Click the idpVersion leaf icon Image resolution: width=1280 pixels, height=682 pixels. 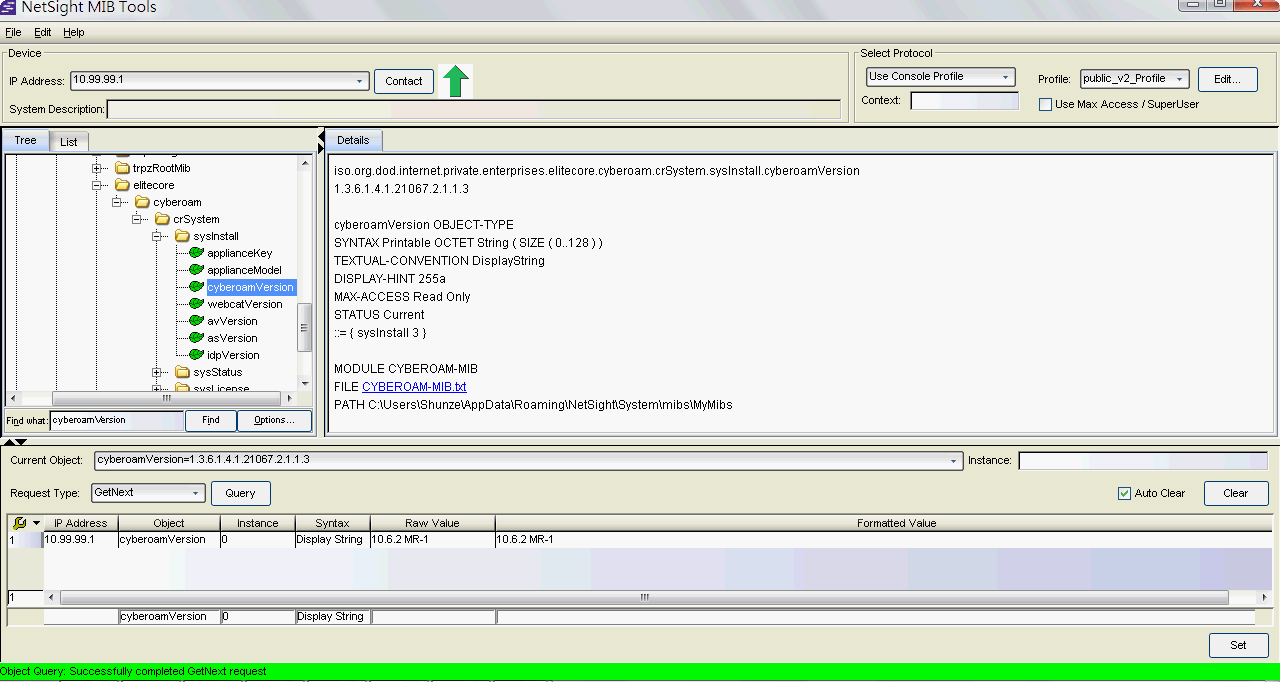197,355
